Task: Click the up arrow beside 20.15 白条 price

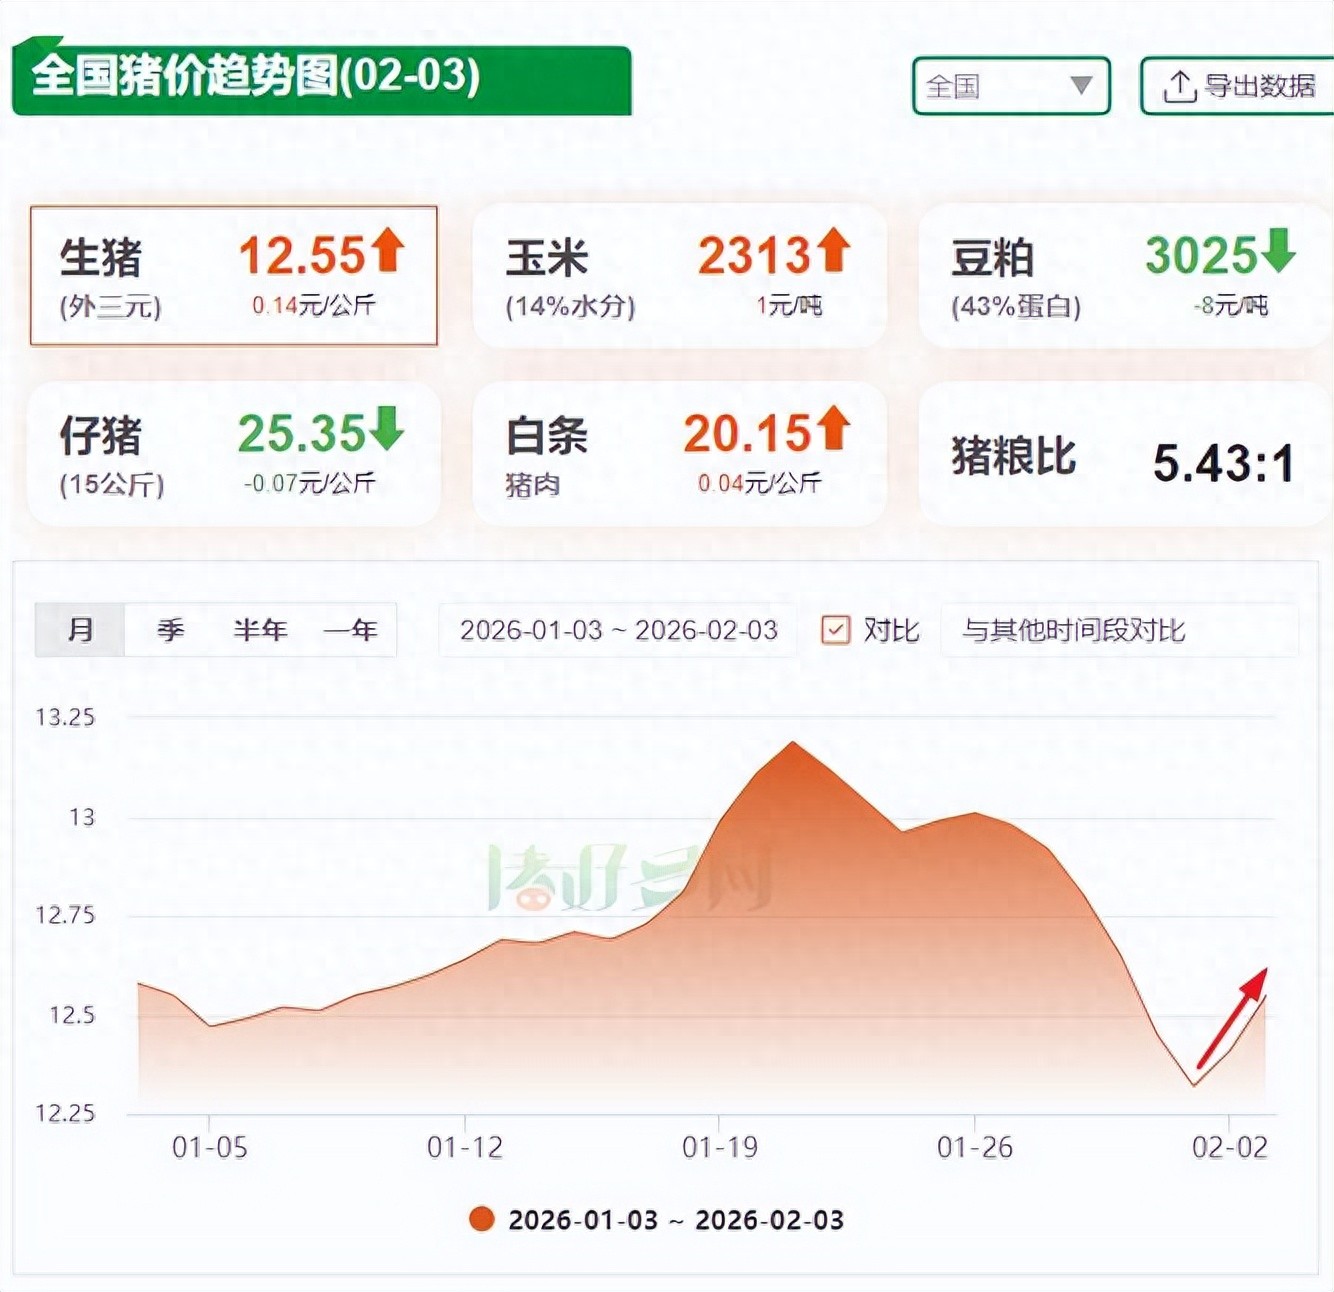Action: pyautogui.click(x=833, y=428)
